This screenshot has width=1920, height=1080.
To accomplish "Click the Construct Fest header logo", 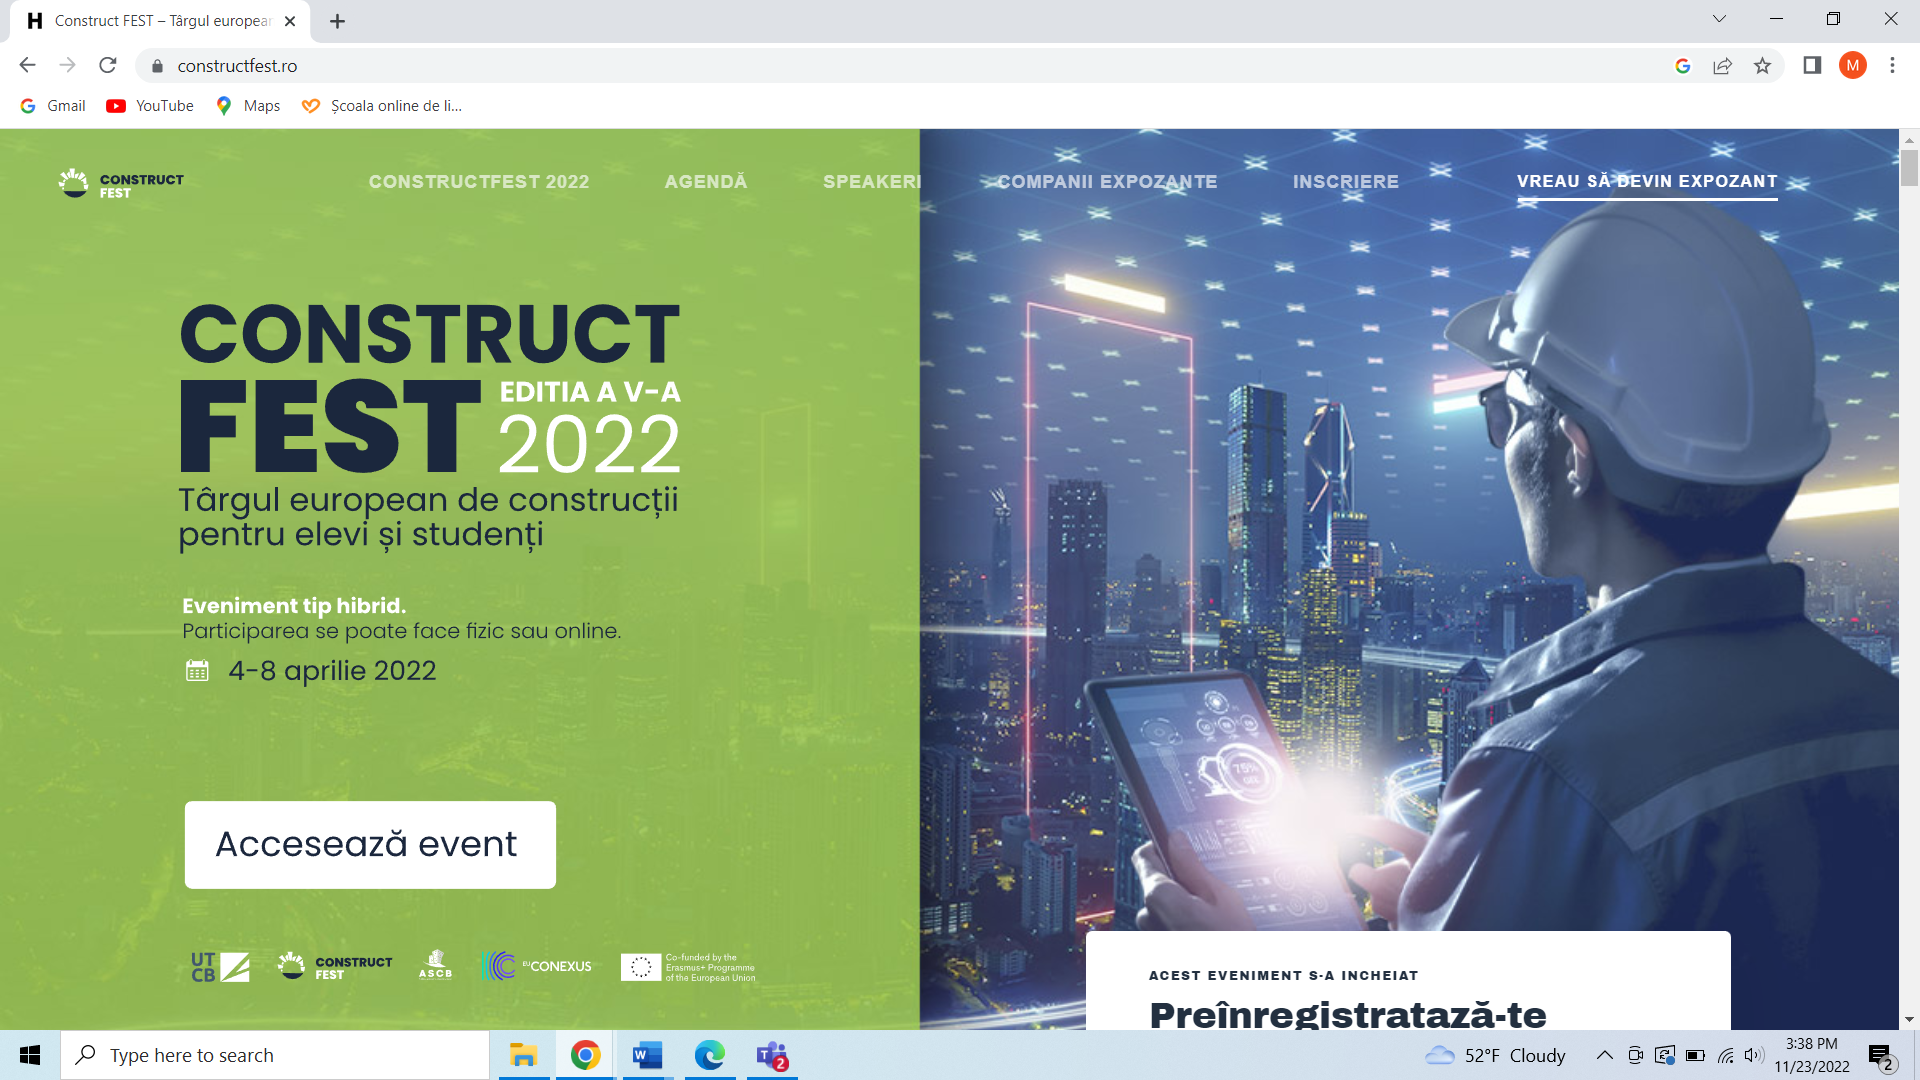I will 121,184.
